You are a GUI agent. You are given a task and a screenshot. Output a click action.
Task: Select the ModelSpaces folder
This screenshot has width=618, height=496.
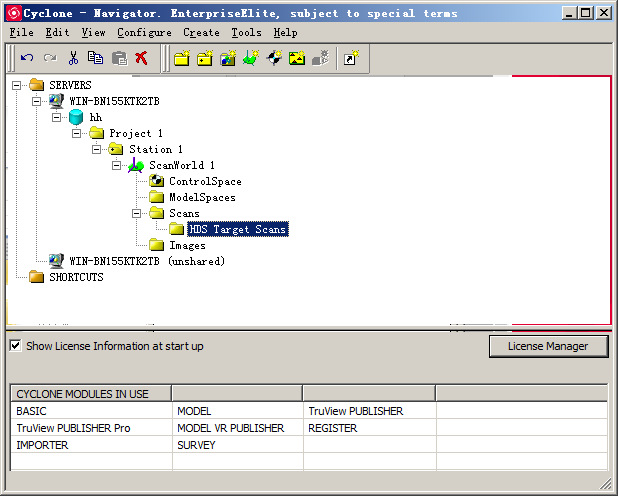point(202,197)
